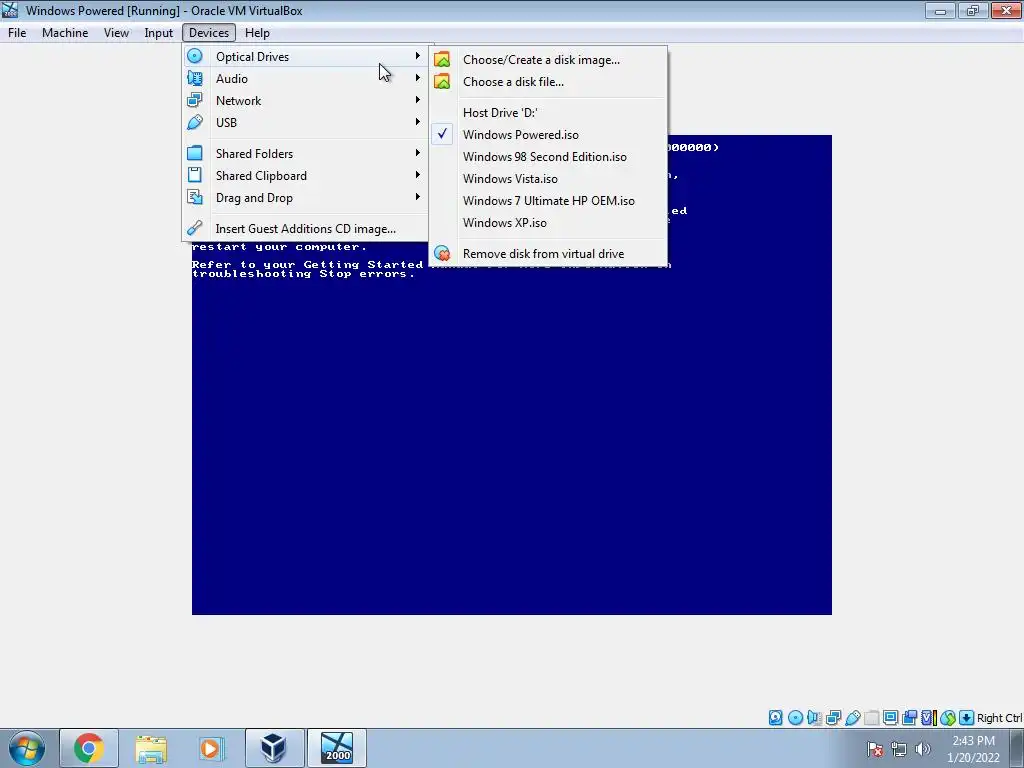The width and height of the screenshot is (1024, 768).
Task: Click the greyed shared folders status icon
Action: point(871,718)
